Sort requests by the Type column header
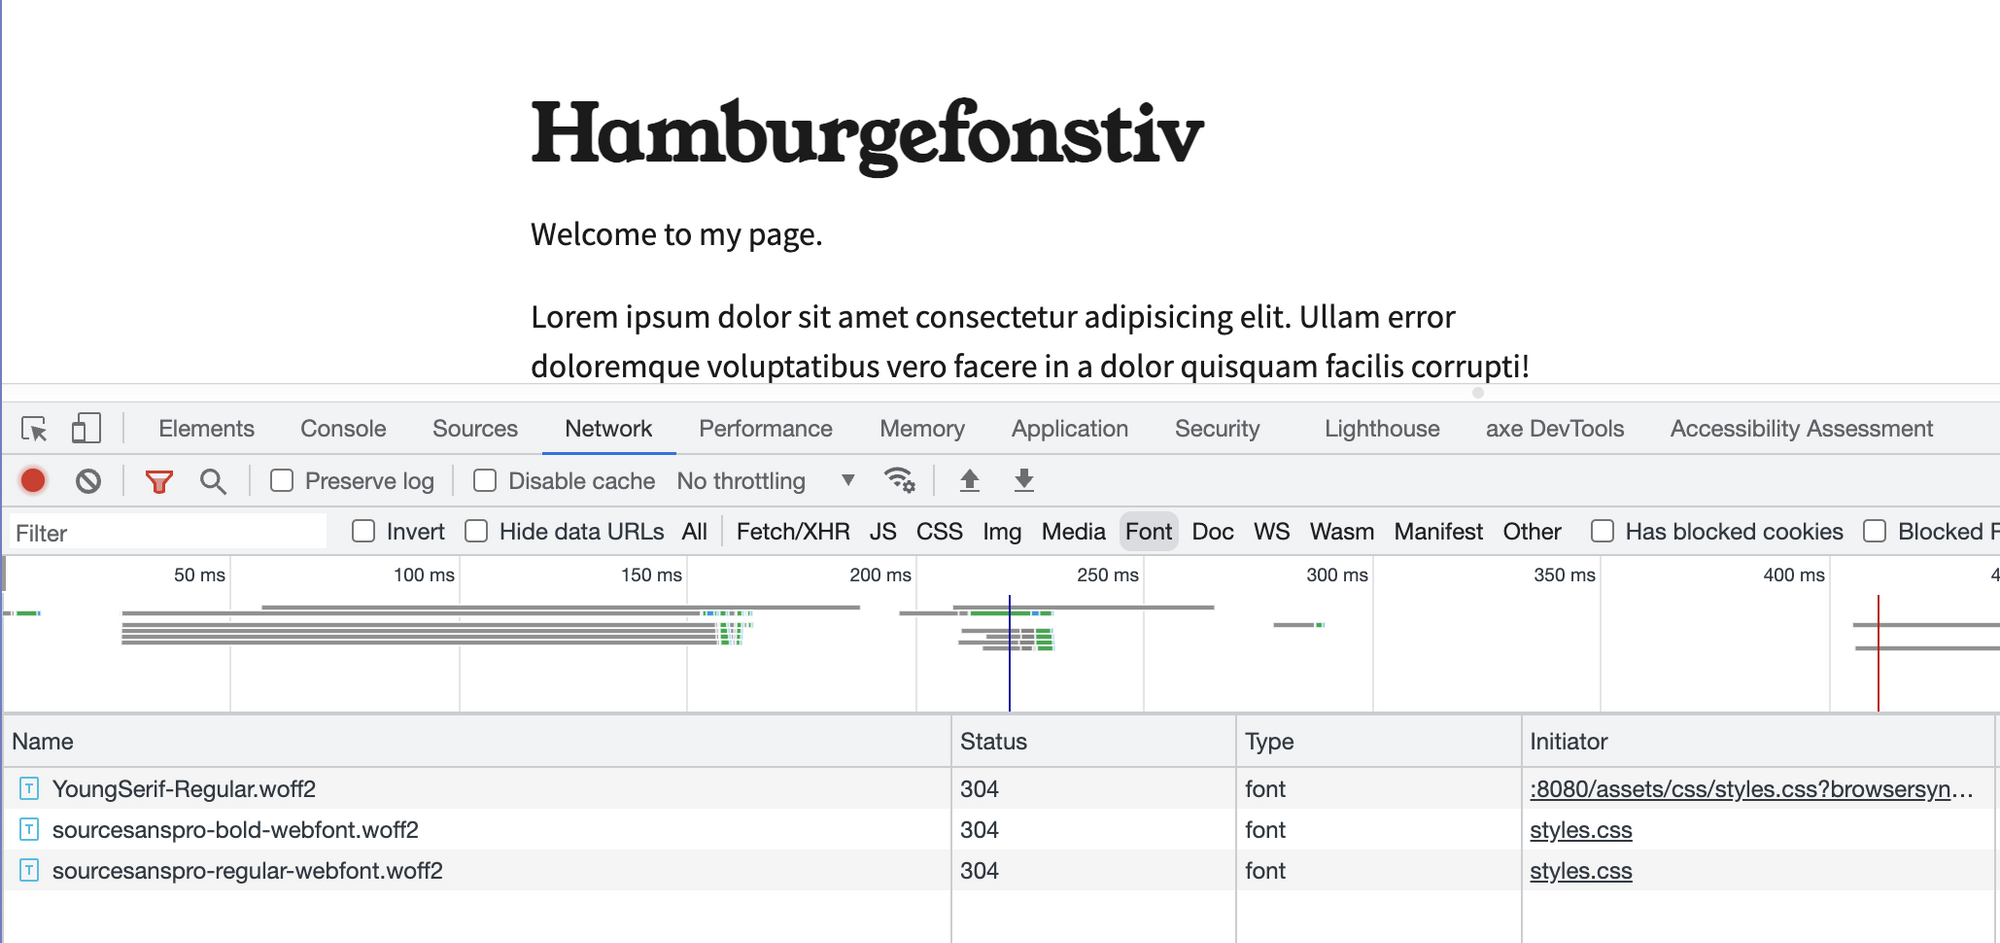This screenshot has height=943, width=2000. [x=1379, y=741]
